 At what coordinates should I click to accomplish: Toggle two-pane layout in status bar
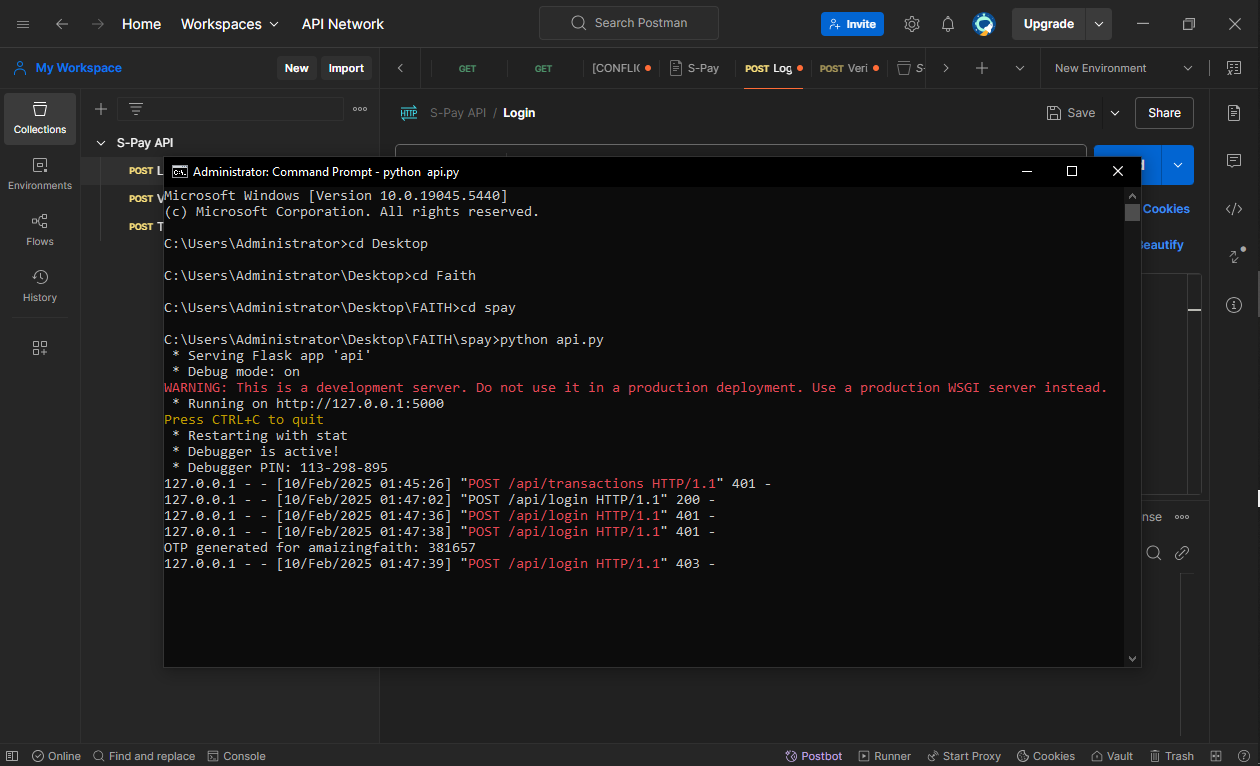pyautogui.click(x=1216, y=756)
